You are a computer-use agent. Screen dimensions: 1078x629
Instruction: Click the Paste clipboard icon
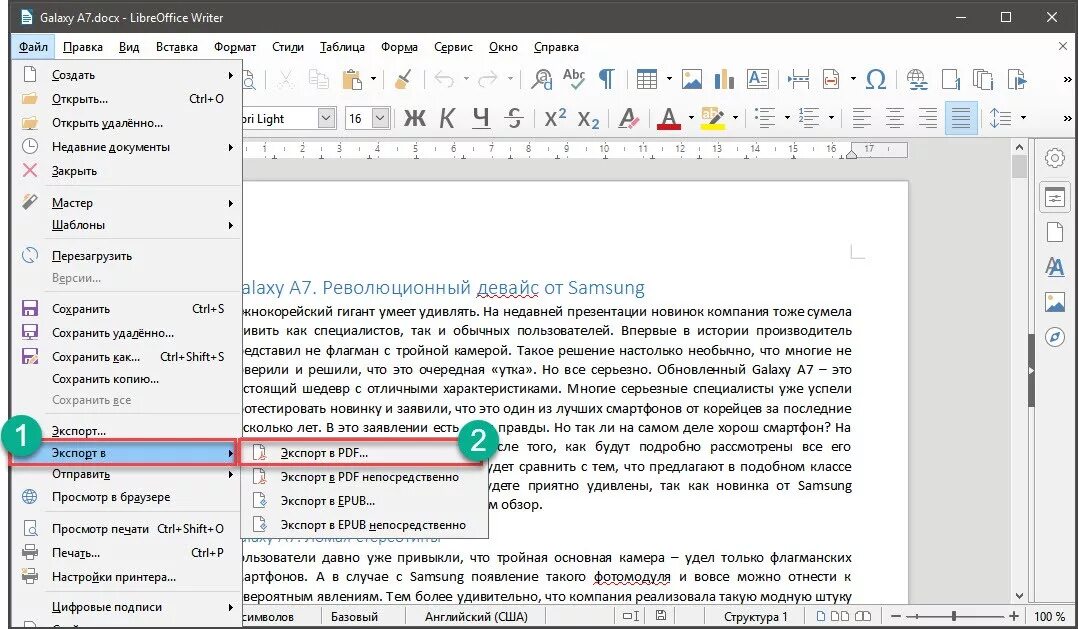[353, 79]
